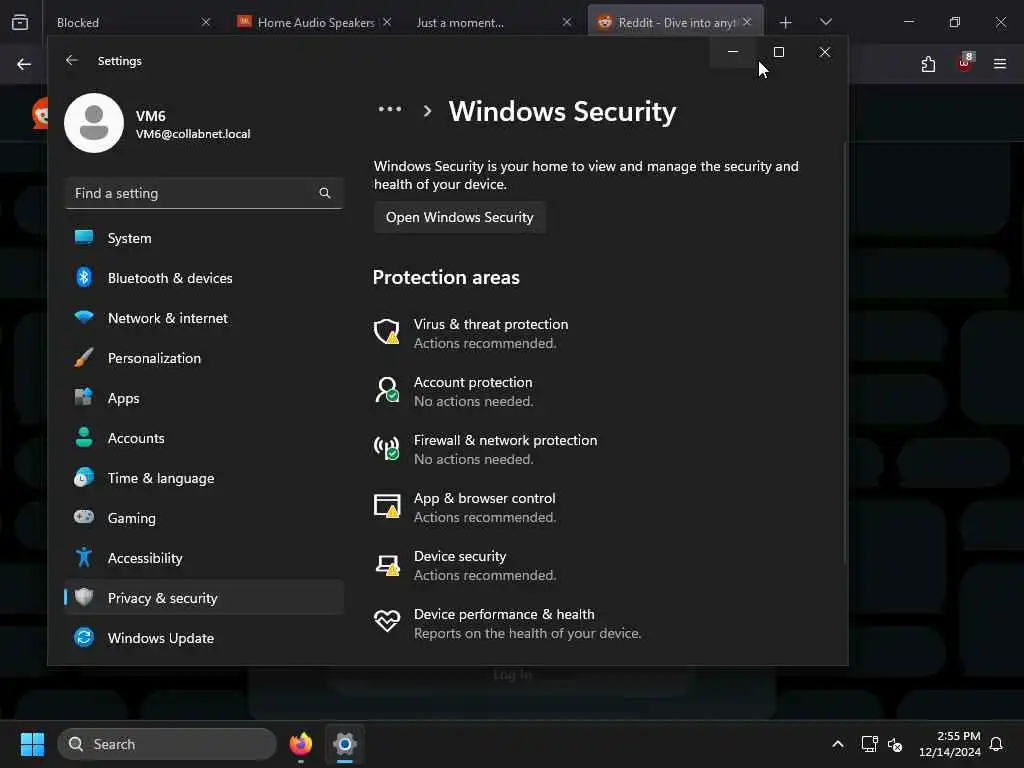
Task: Click the Accessibility figure icon
Action: [84, 557]
